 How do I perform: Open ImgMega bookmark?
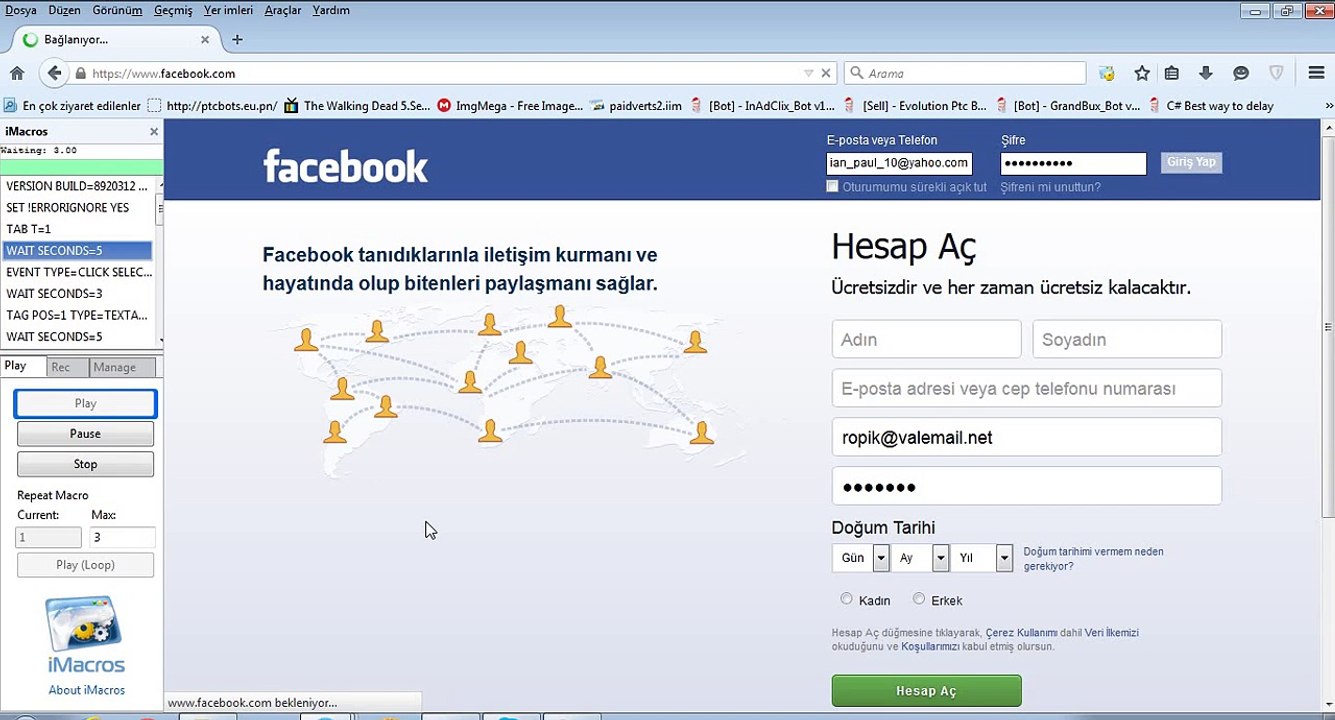510,105
